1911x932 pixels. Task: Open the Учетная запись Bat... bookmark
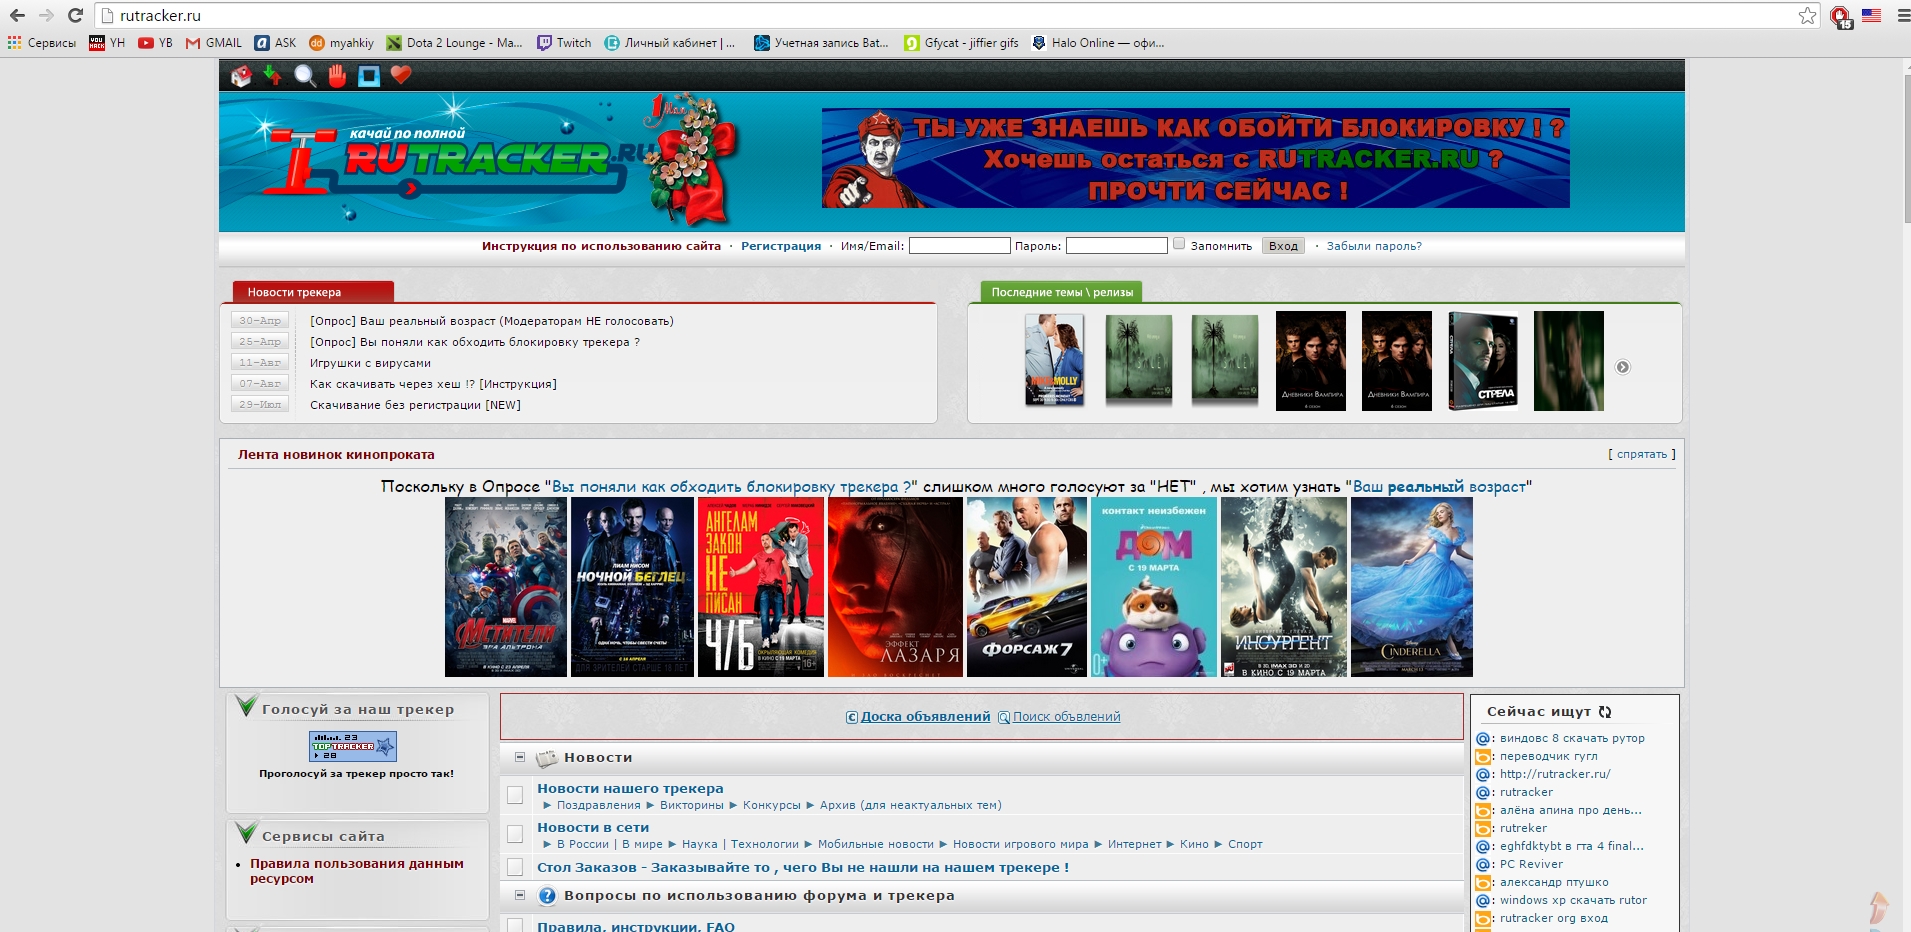[821, 43]
